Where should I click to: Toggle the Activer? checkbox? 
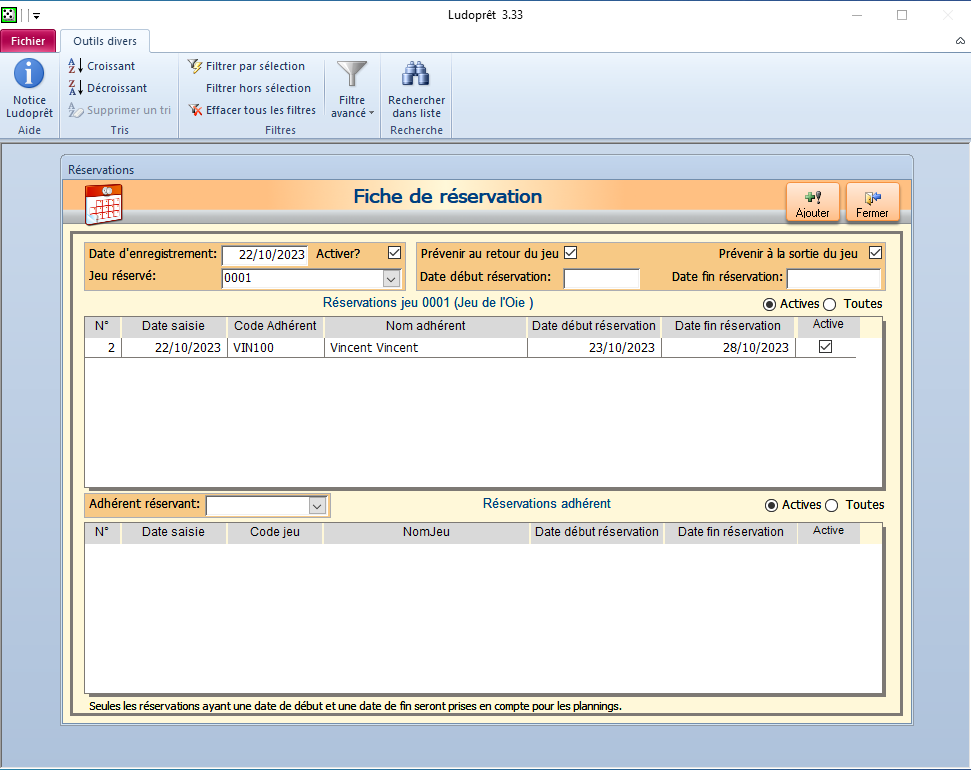(x=394, y=253)
